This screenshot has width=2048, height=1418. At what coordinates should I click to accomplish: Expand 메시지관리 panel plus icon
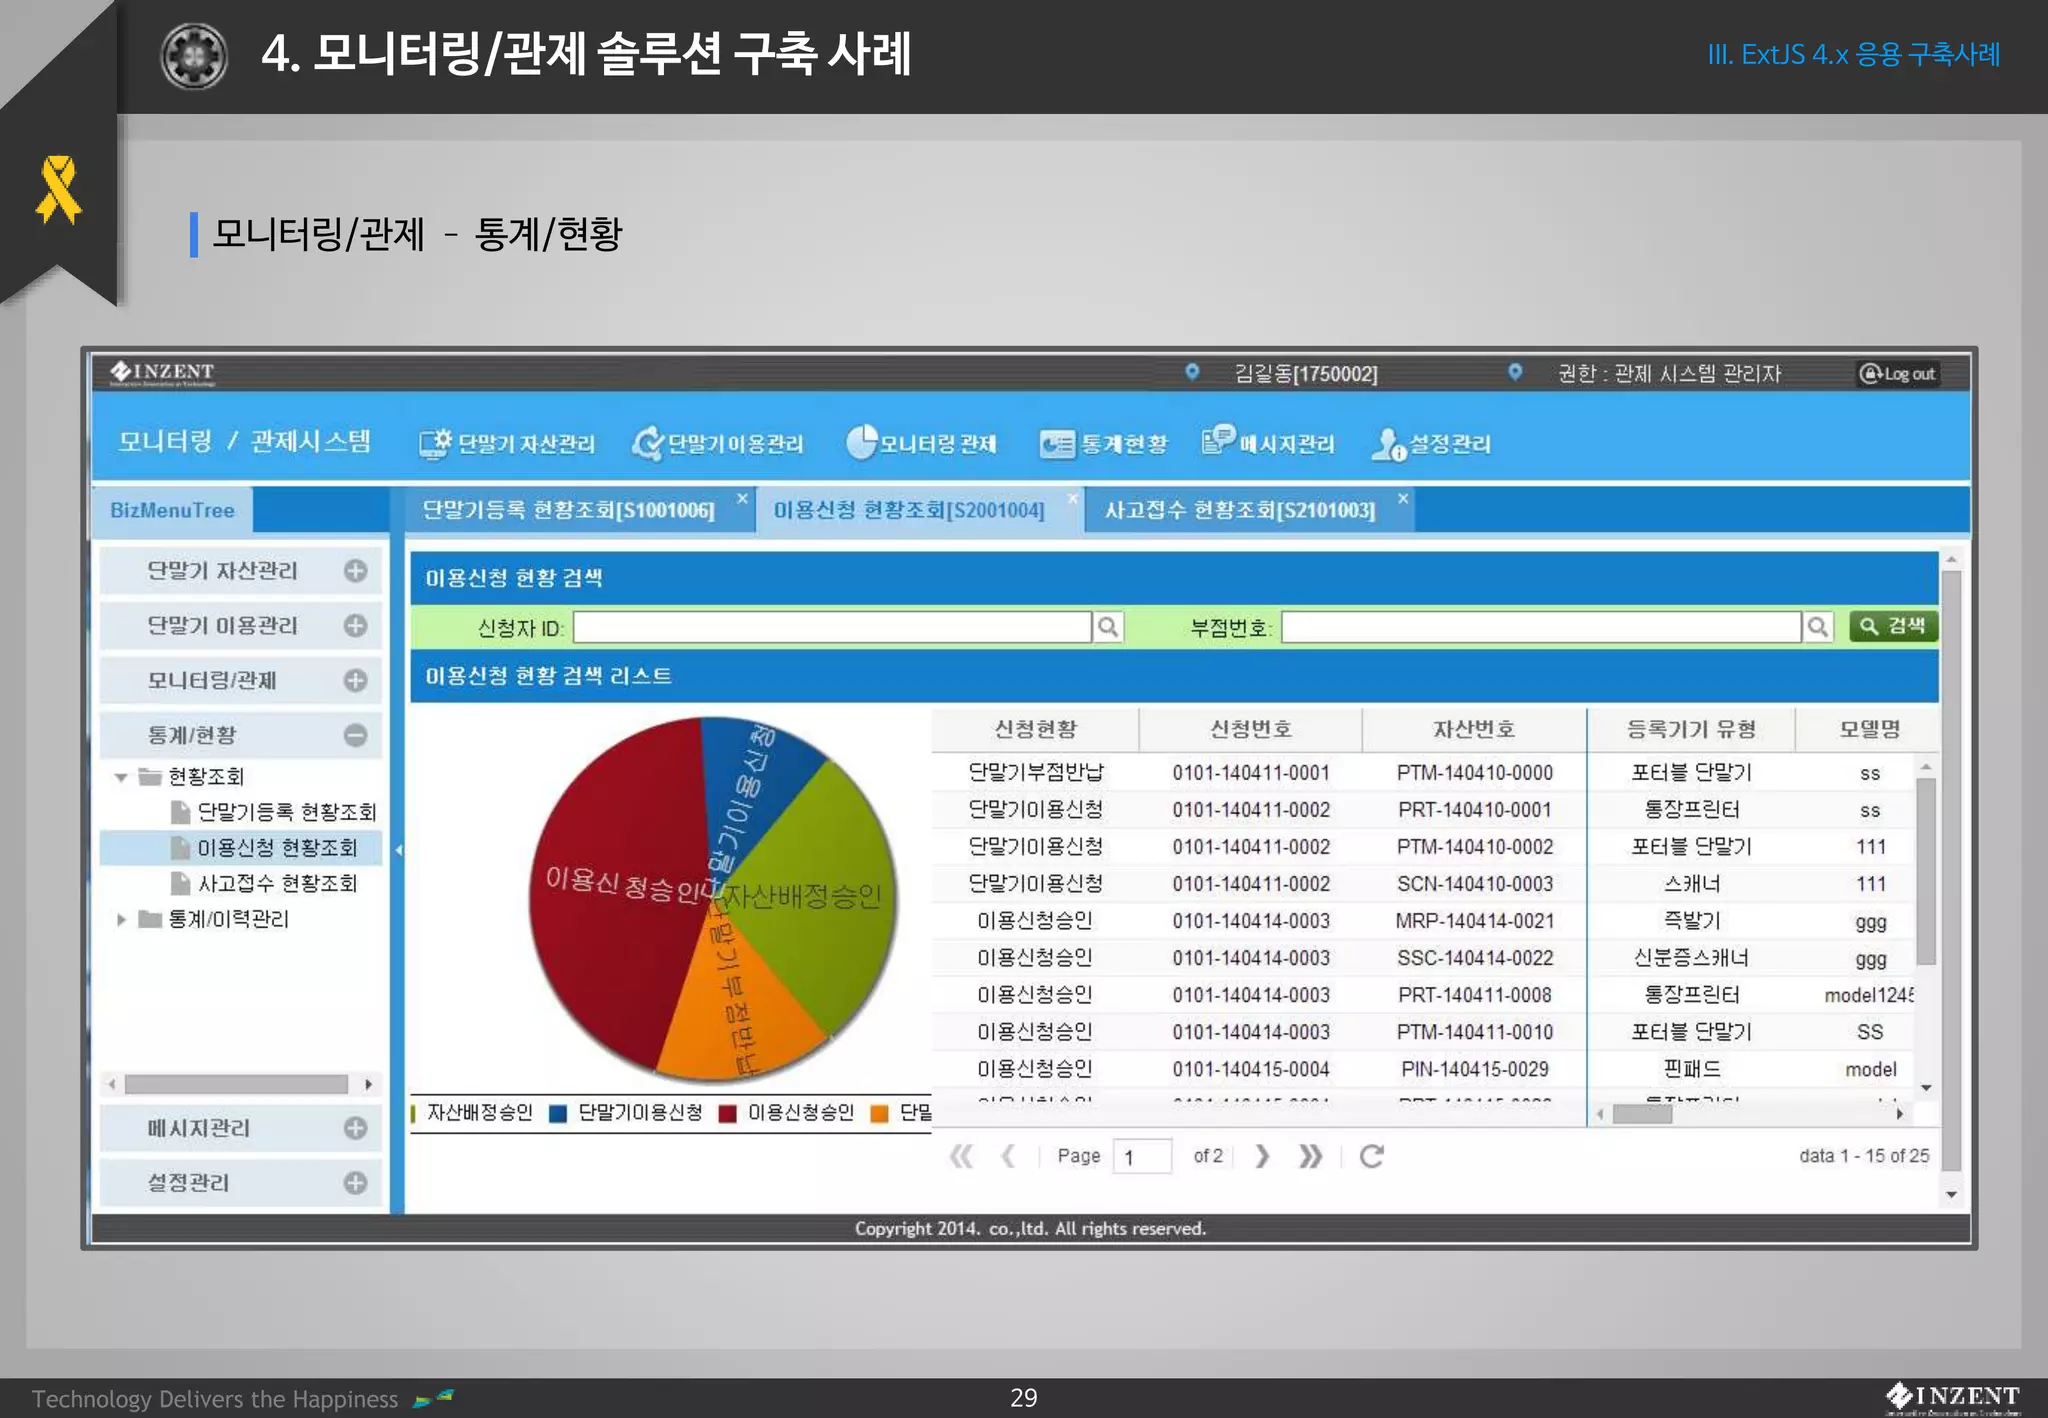355,1128
